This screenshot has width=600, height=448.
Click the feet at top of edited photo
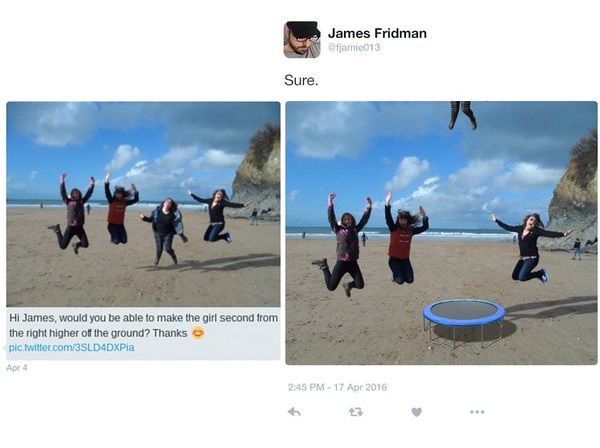coord(463,115)
